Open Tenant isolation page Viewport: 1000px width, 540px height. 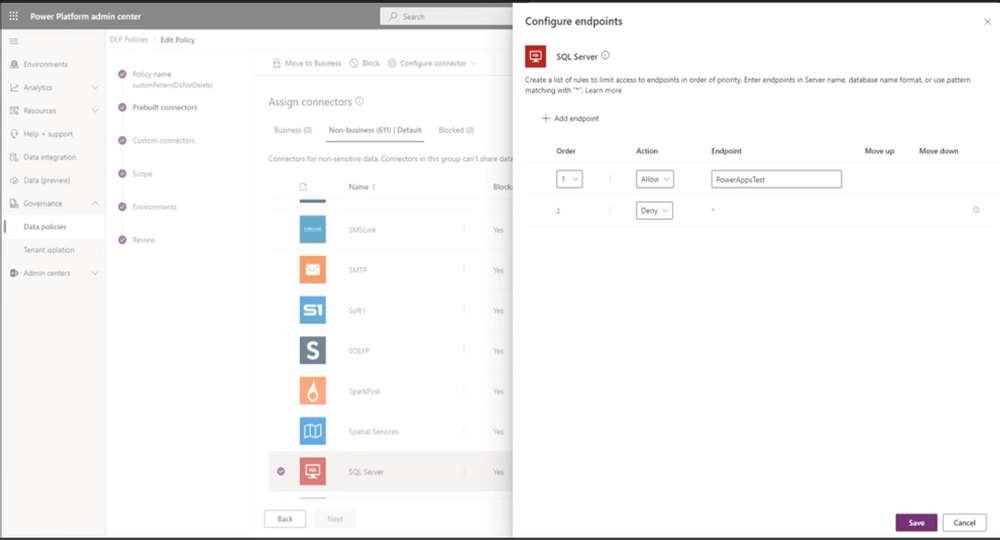pos(48,250)
